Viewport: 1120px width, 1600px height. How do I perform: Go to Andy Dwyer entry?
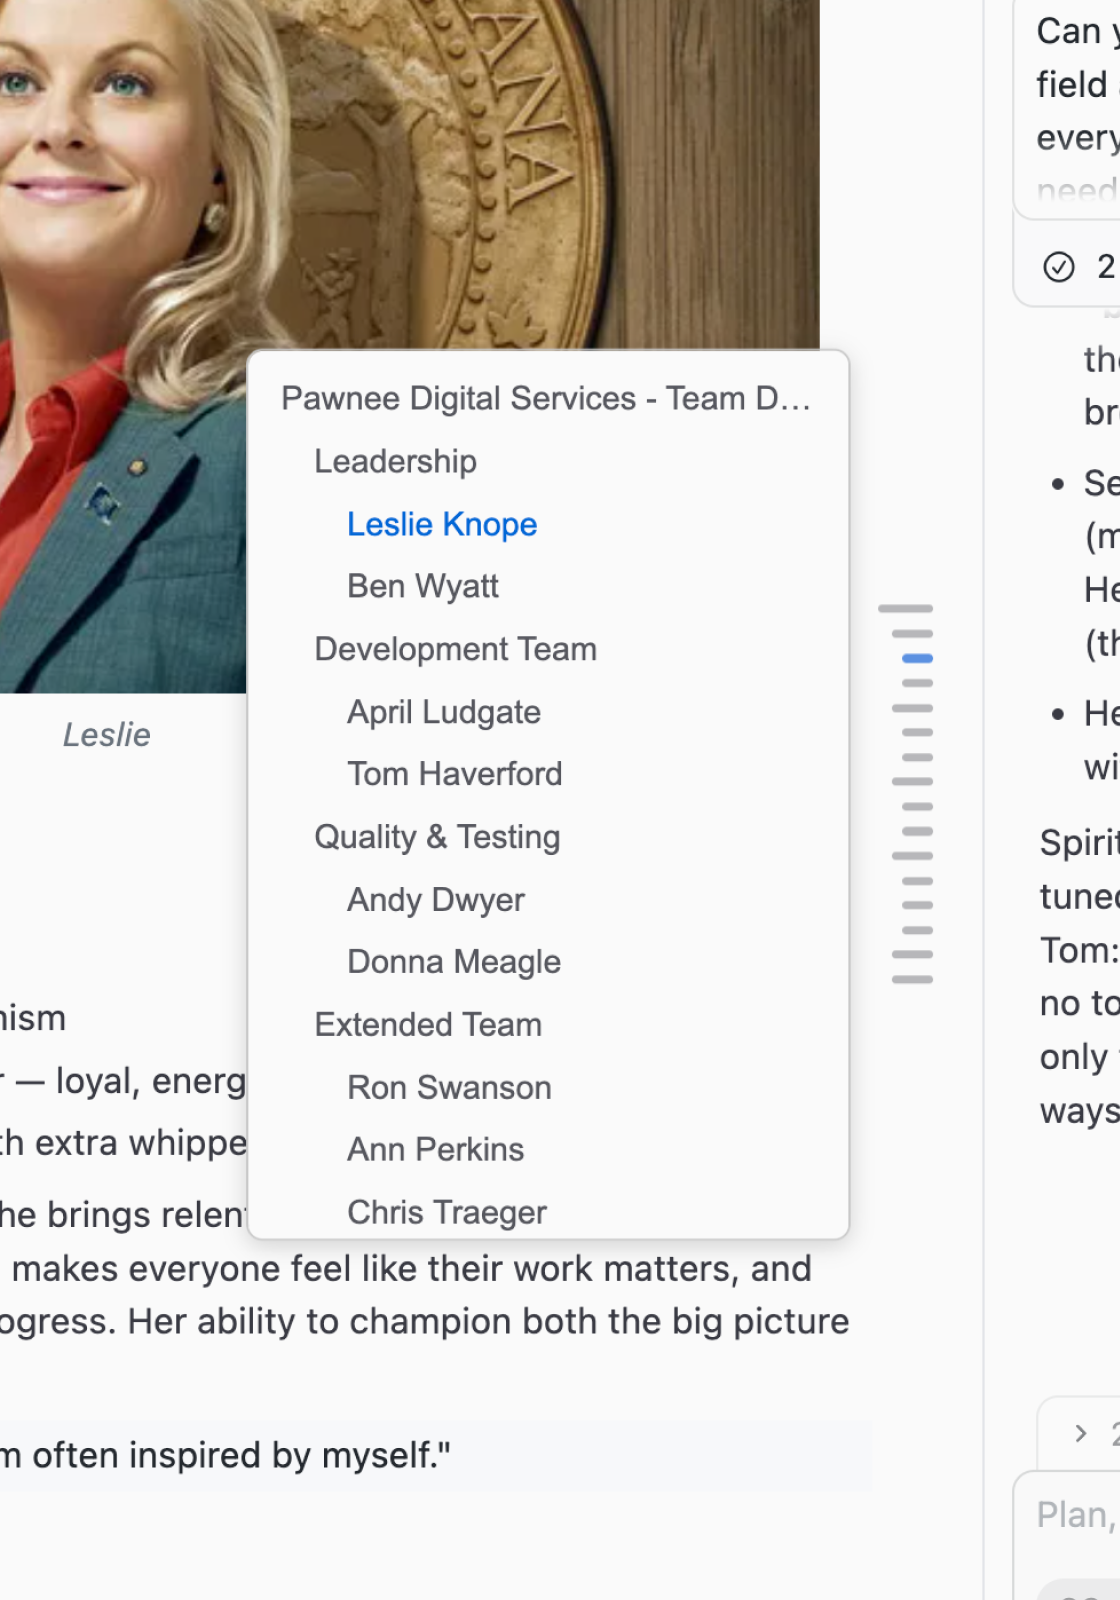[x=435, y=900]
